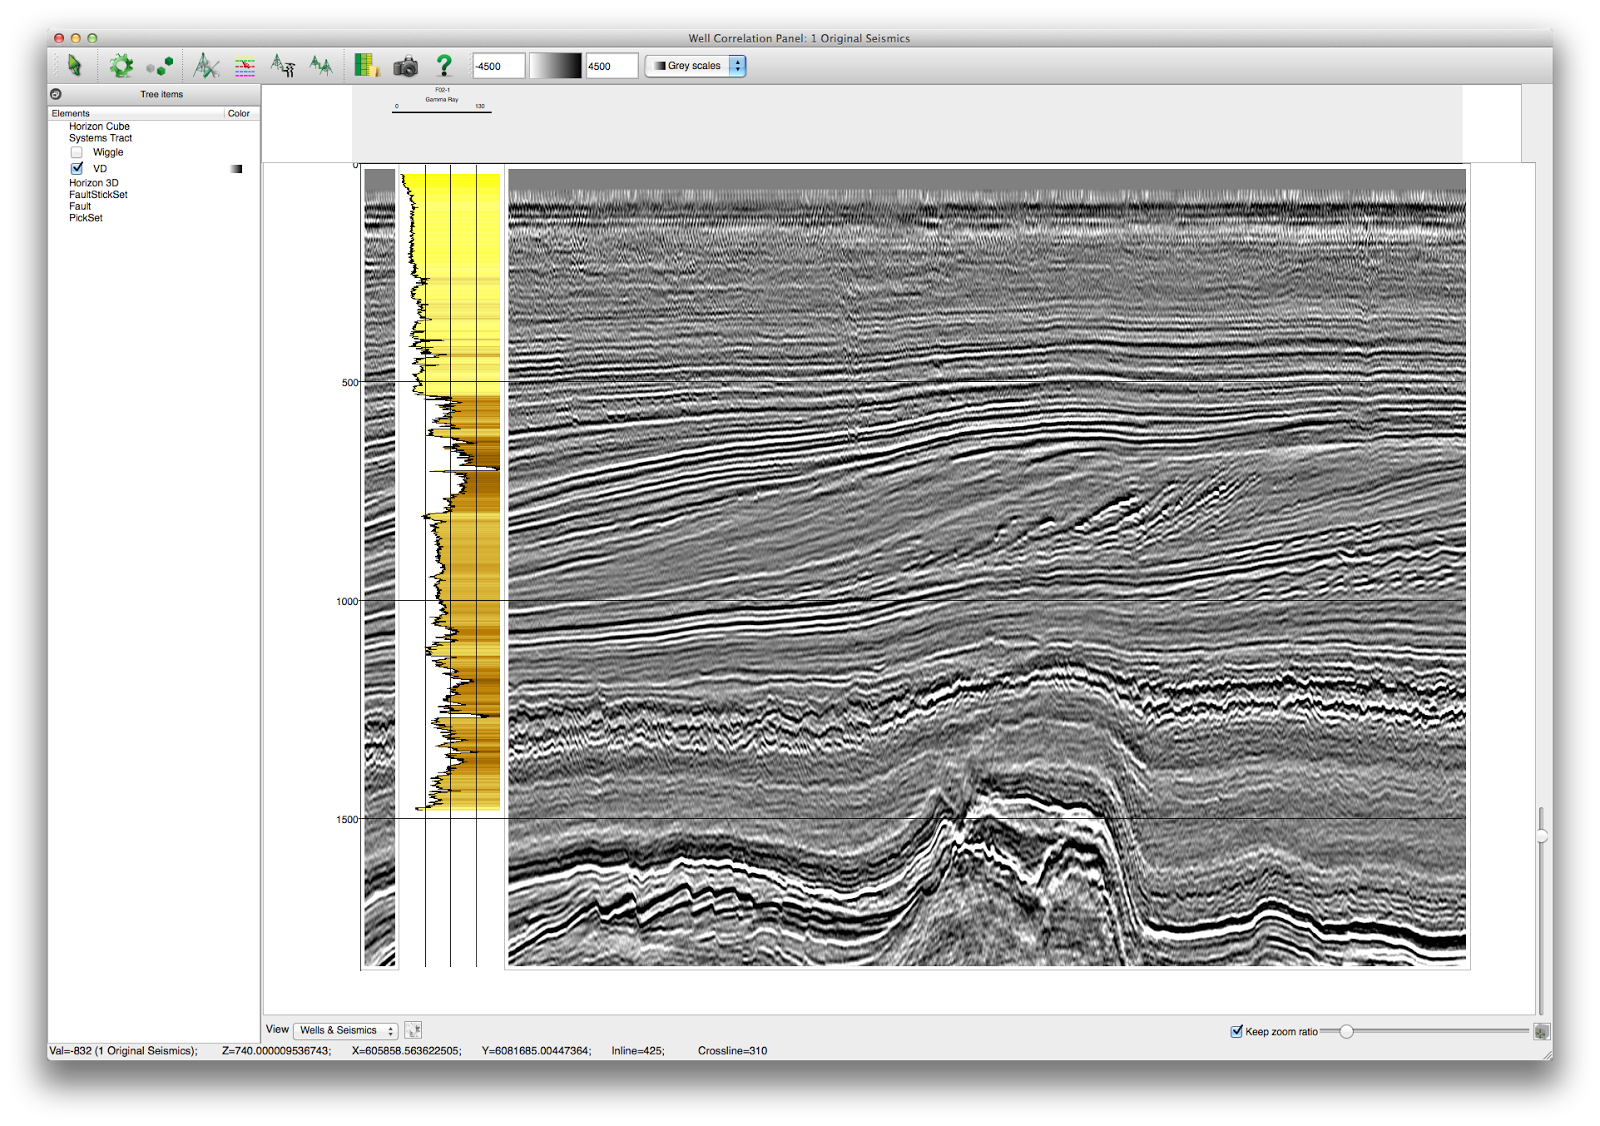This screenshot has height=1126, width=1600.
Task: Open the settings gear icon
Action: (x=122, y=65)
